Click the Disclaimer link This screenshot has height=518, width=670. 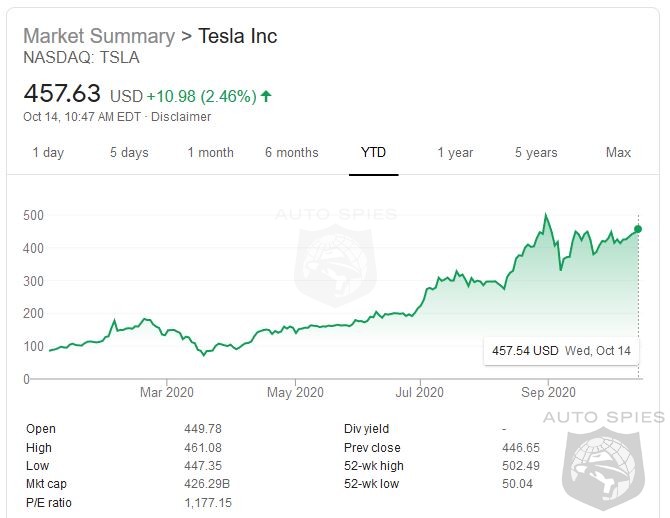pos(182,117)
